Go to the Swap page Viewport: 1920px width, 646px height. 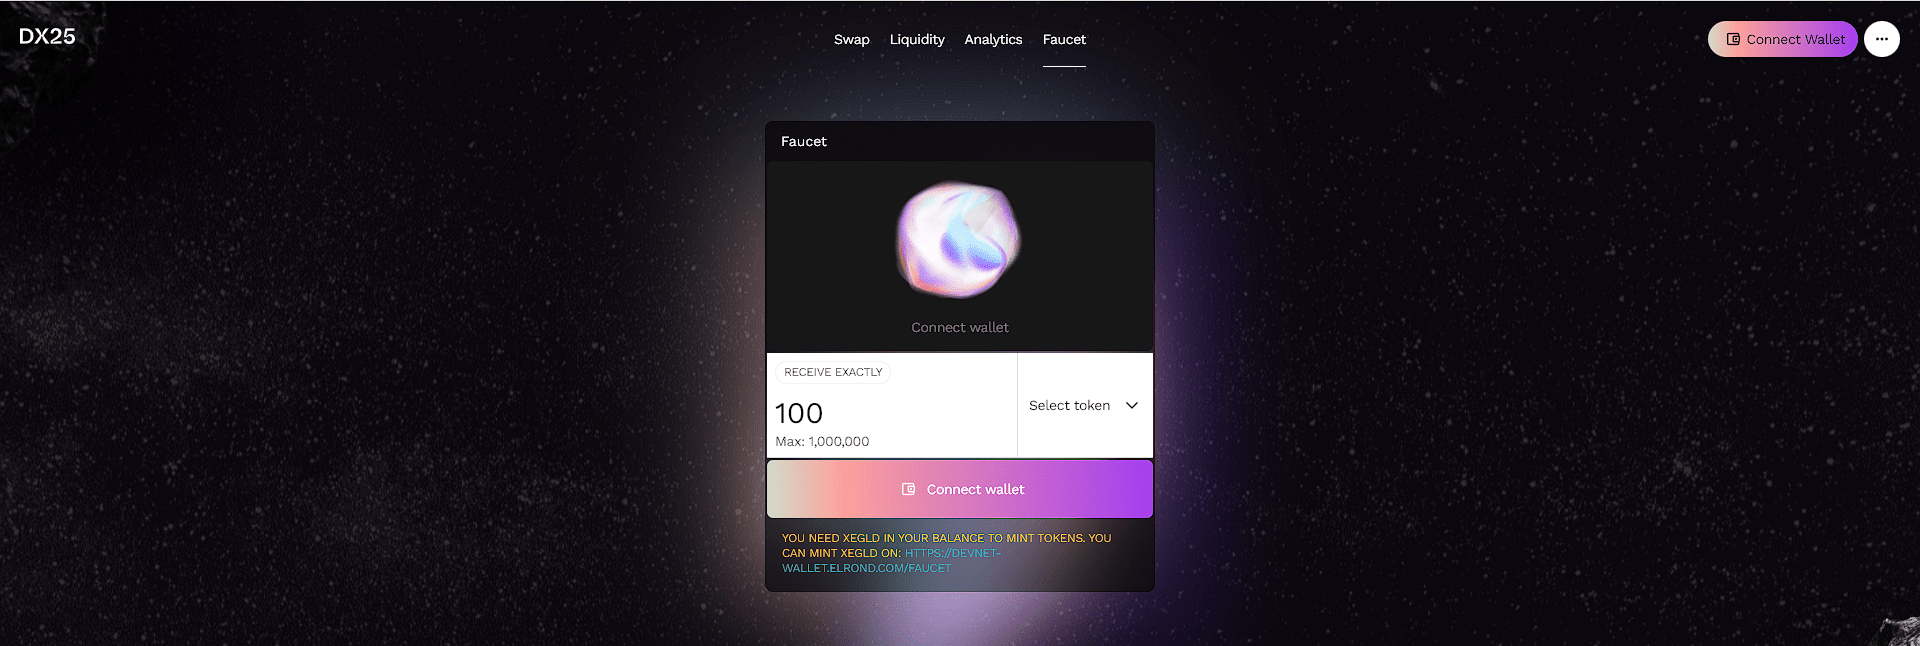[x=852, y=39]
